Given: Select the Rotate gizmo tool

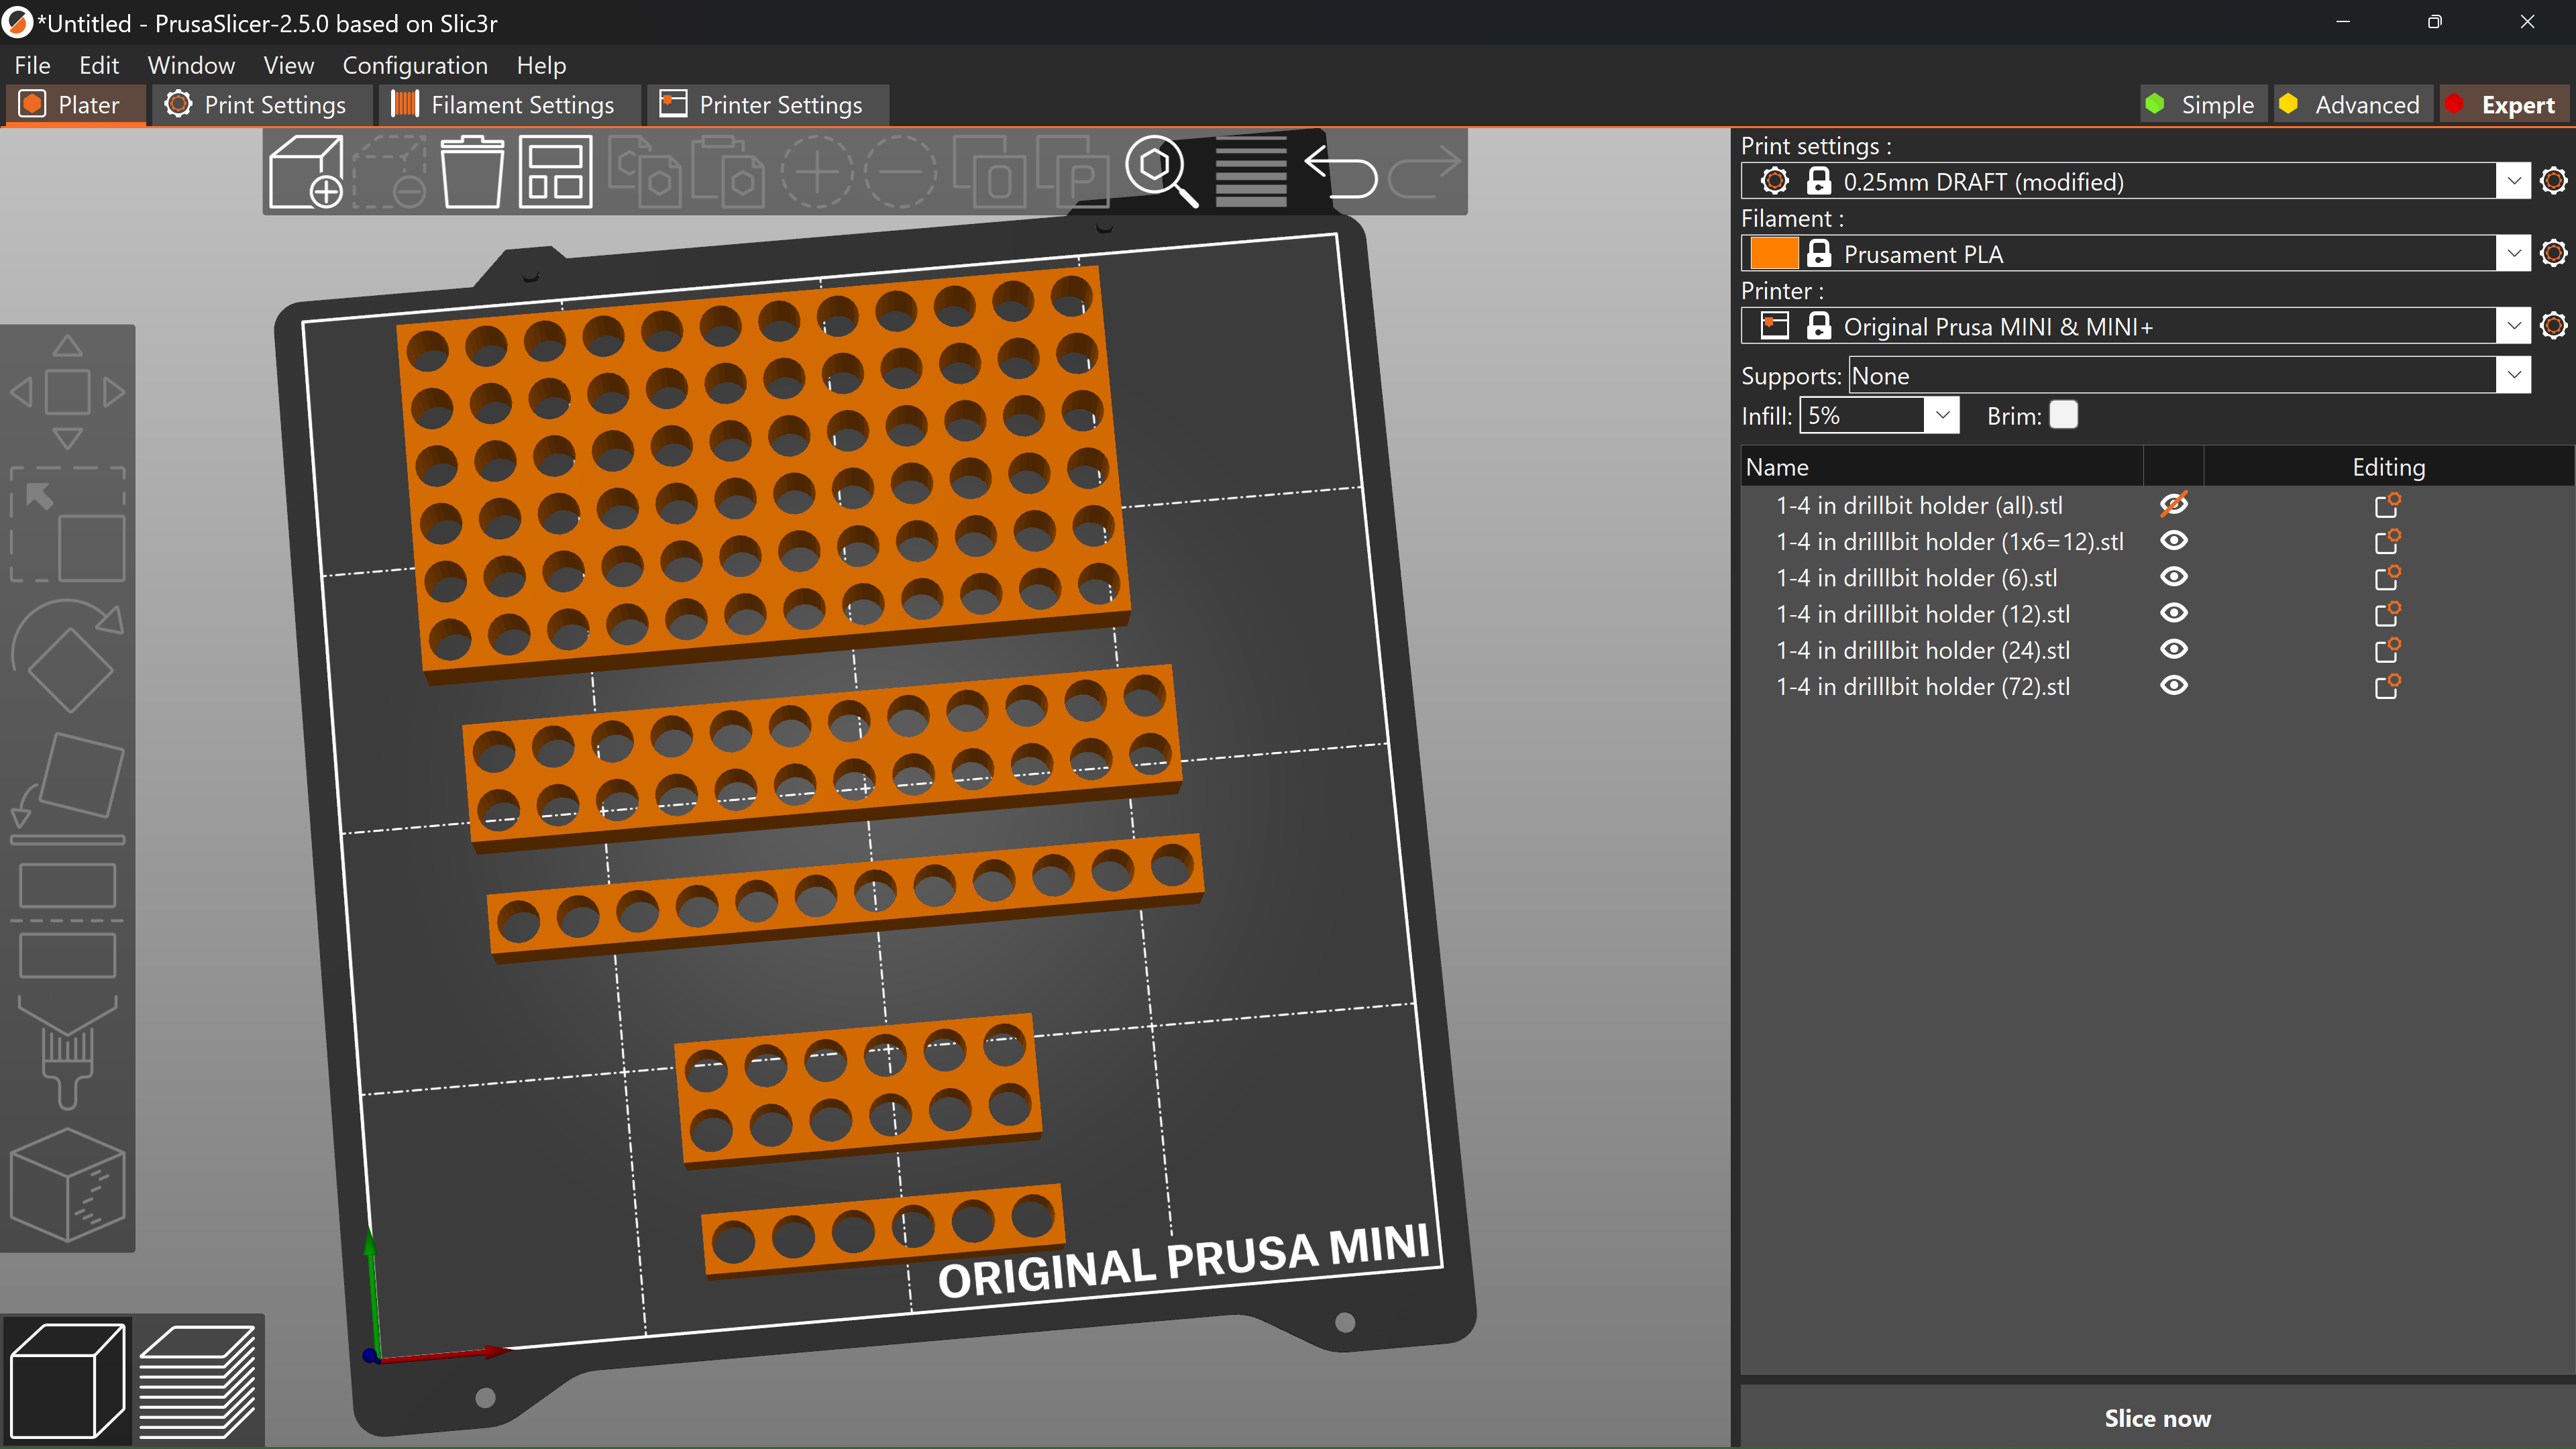Looking at the screenshot, I should (x=67, y=656).
